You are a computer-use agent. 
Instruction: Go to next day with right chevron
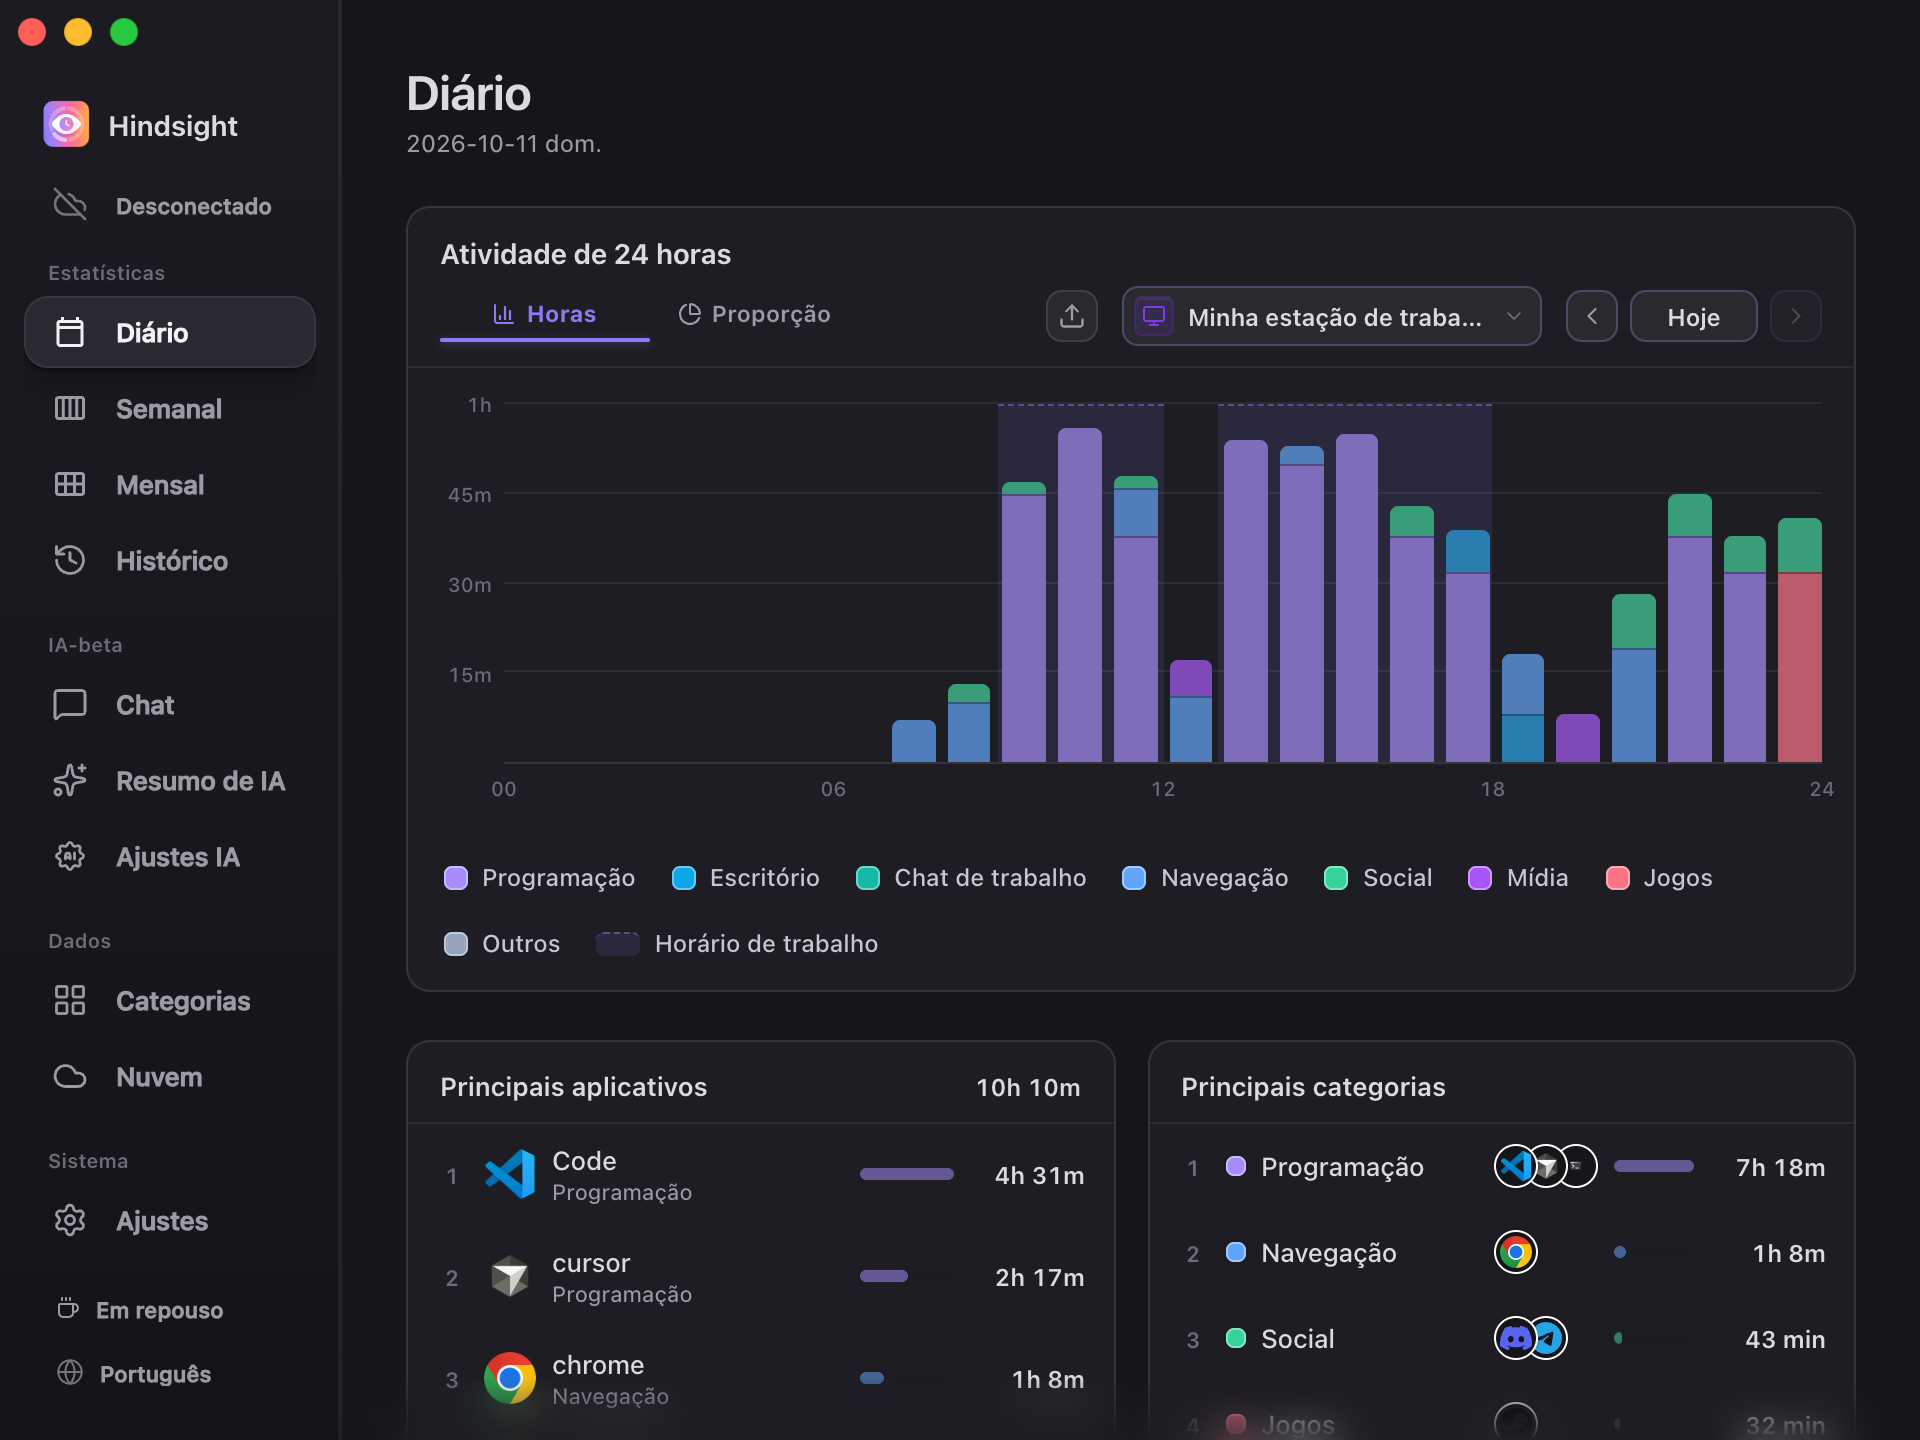click(x=1795, y=316)
